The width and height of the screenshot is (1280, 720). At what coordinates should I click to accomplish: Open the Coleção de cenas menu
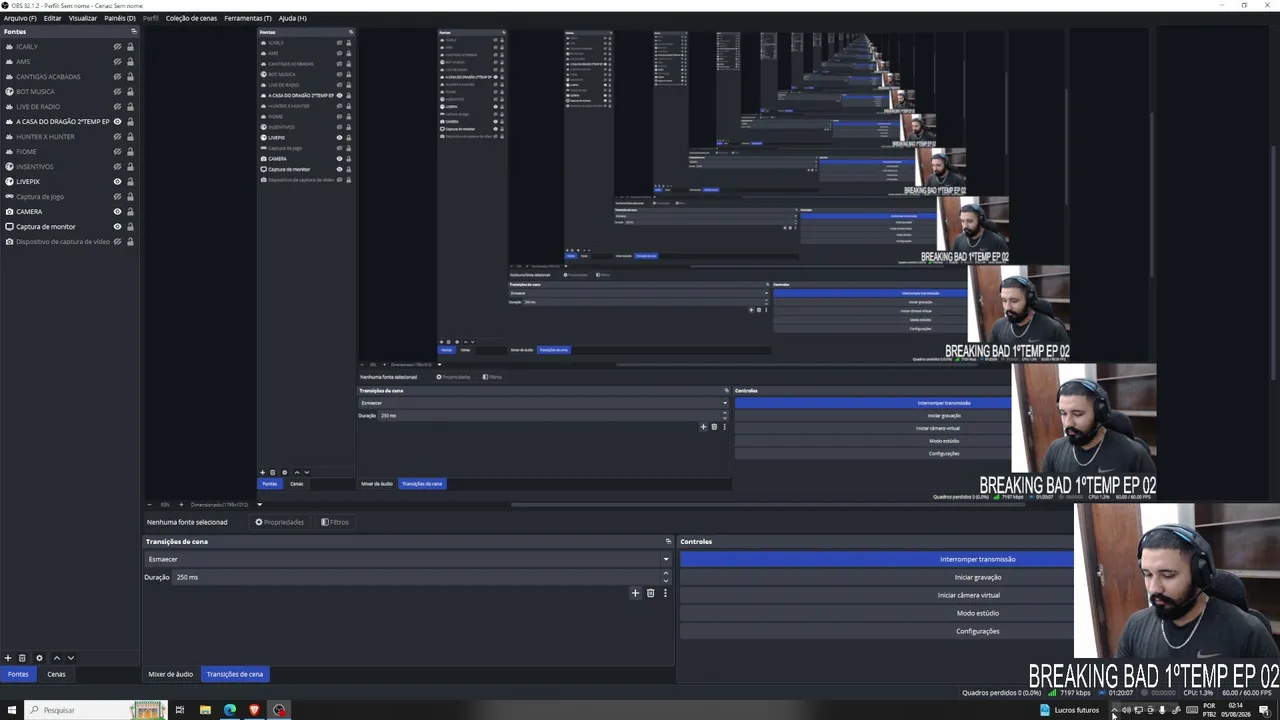(191, 18)
